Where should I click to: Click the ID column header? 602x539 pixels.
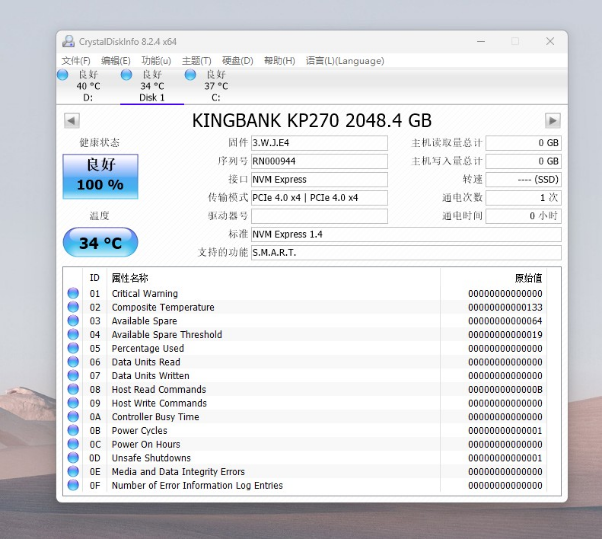(x=94, y=278)
